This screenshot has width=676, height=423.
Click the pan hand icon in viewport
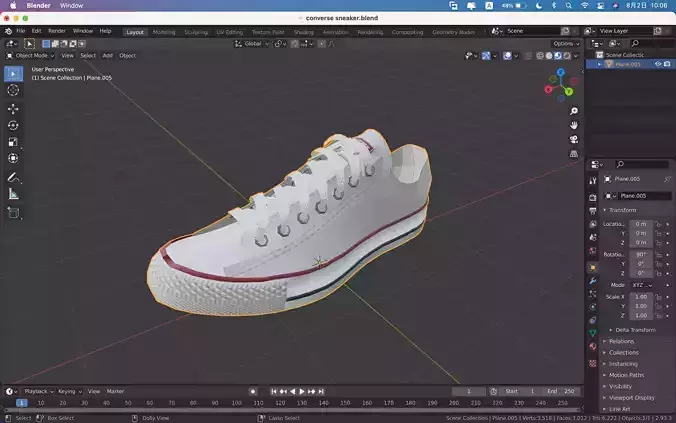(574, 125)
